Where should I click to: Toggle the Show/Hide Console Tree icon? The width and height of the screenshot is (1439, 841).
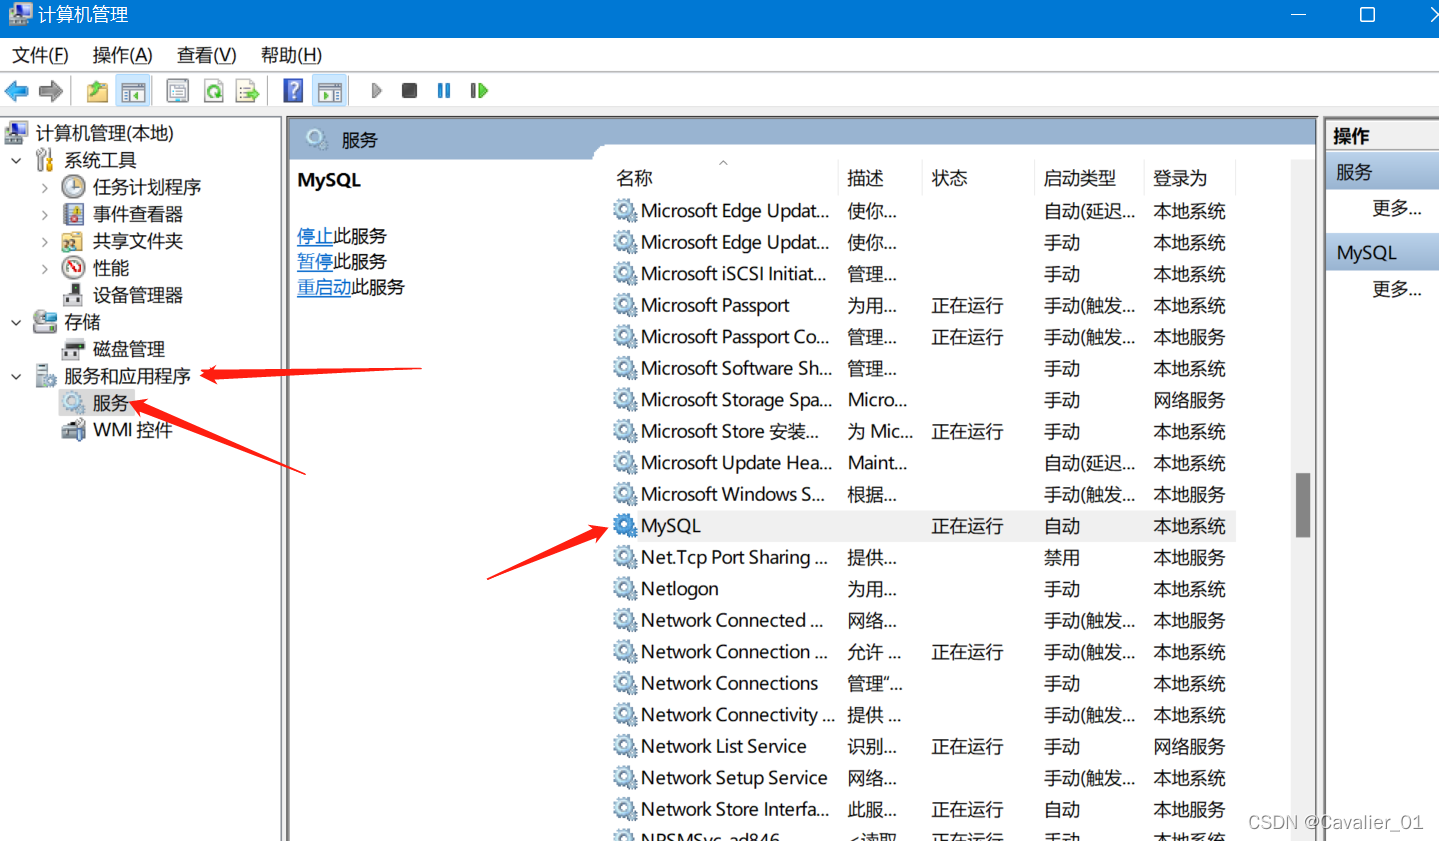(133, 91)
